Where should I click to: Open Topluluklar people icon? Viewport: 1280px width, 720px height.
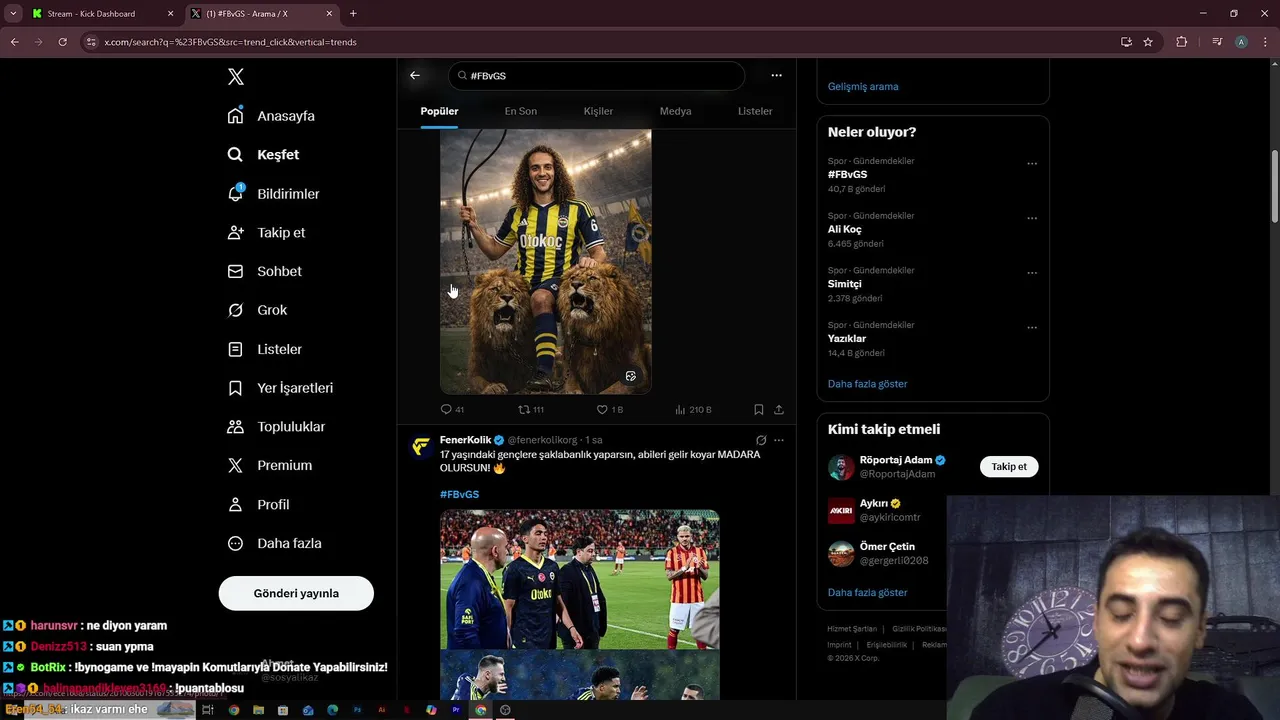(x=235, y=427)
